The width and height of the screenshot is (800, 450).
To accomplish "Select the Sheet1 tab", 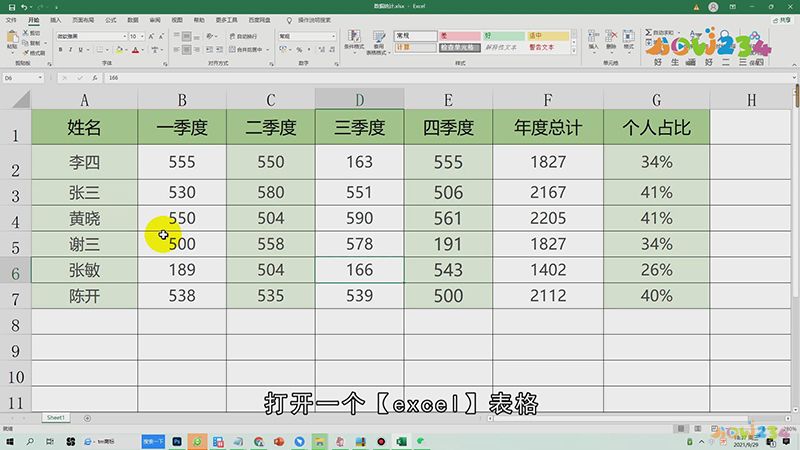I will (x=56, y=417).
